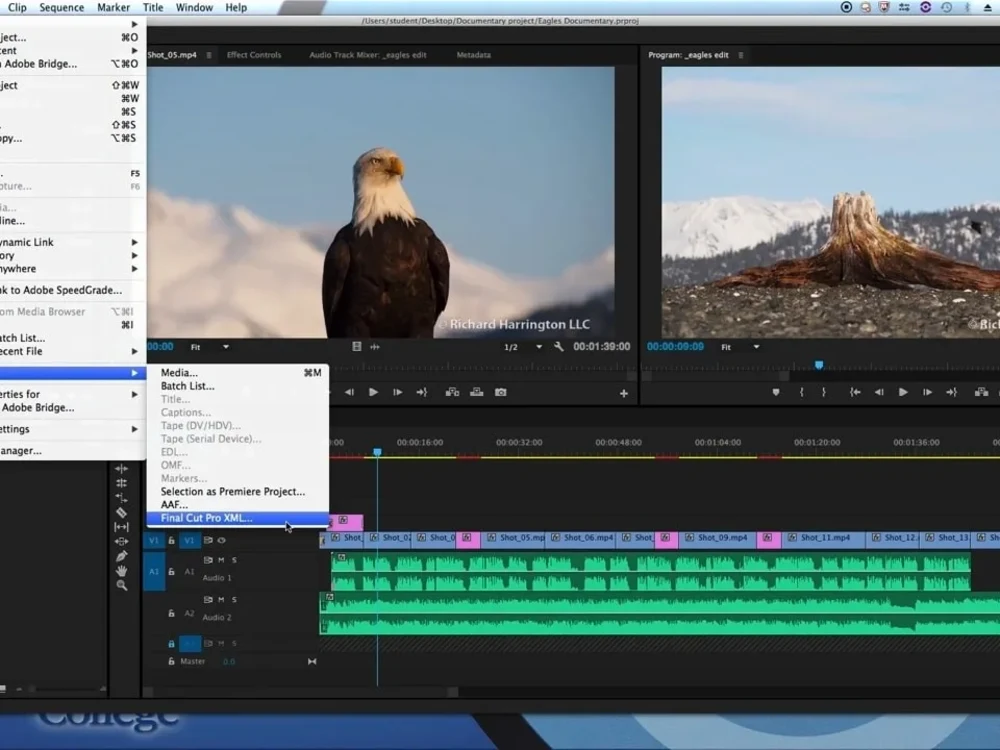Image resolution: width=1000 pixels, height=750 pixels.
Task: Choose Selection as Premiere Project...
Action: [238, 492]
